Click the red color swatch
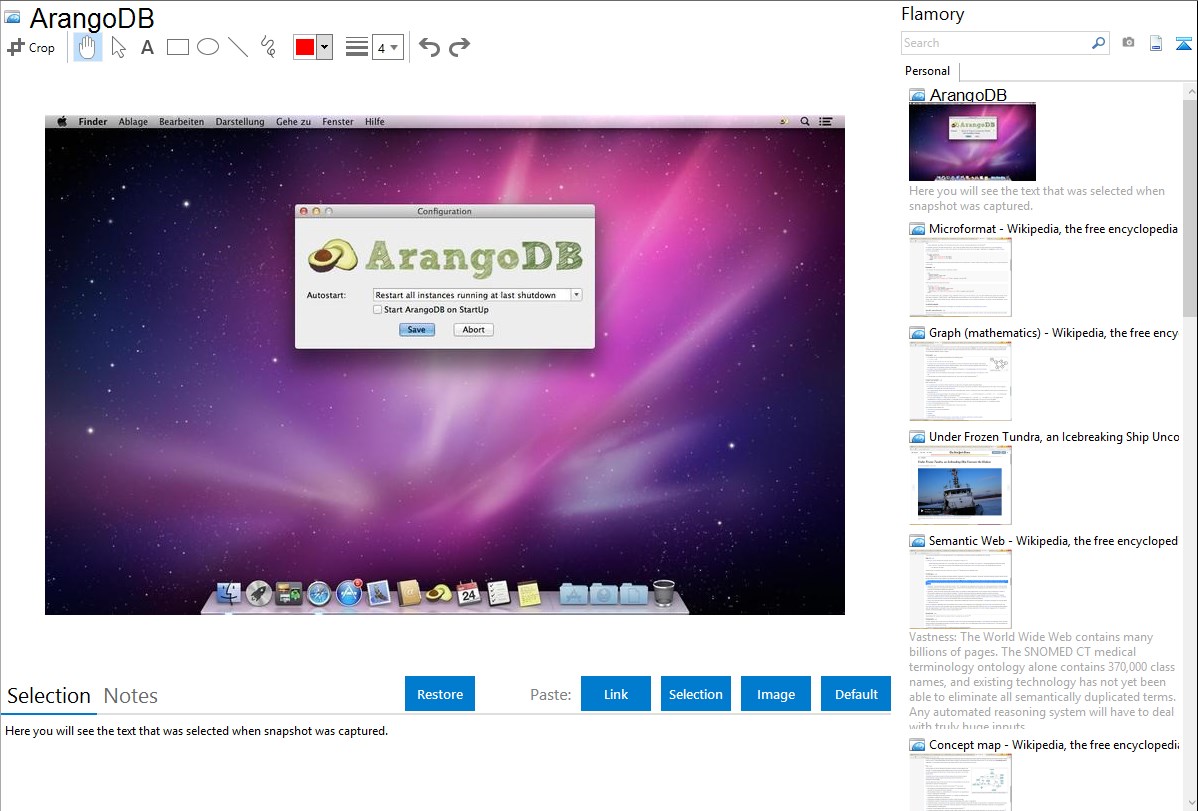This screenshot has height=811, width=1198. tap(305, 47)
